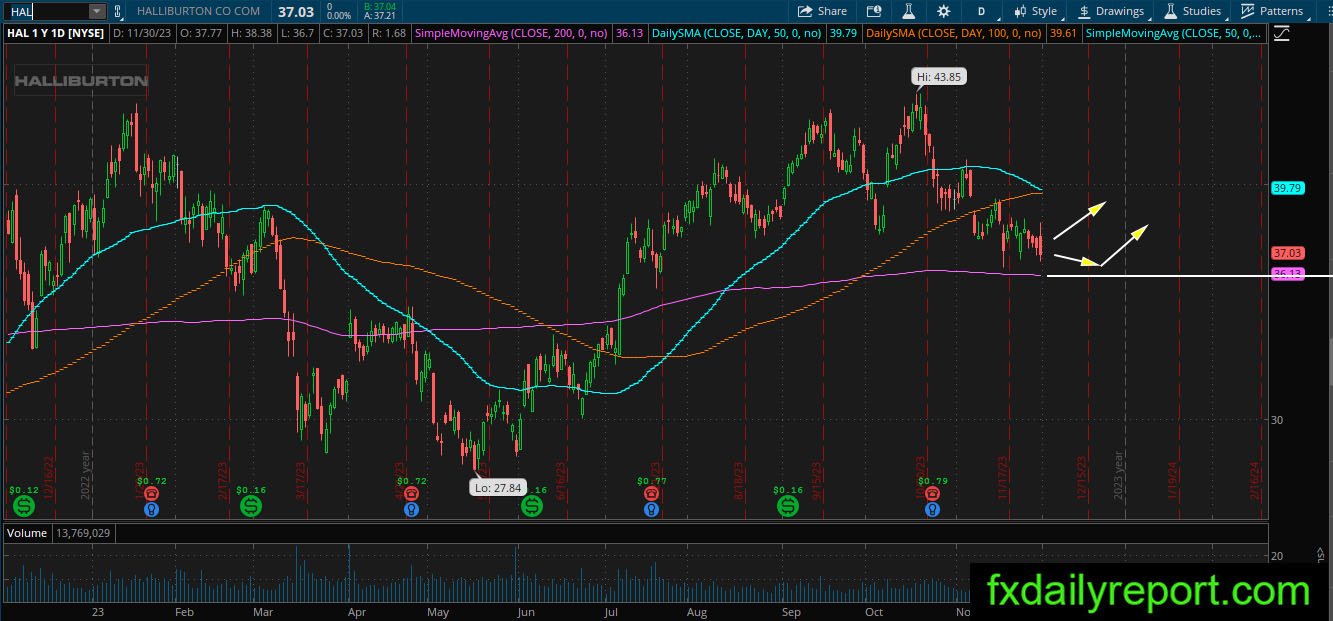Click the January $0.72 earnings phone icon
This screenshot has height=621, width=1333.
[151, 494]
